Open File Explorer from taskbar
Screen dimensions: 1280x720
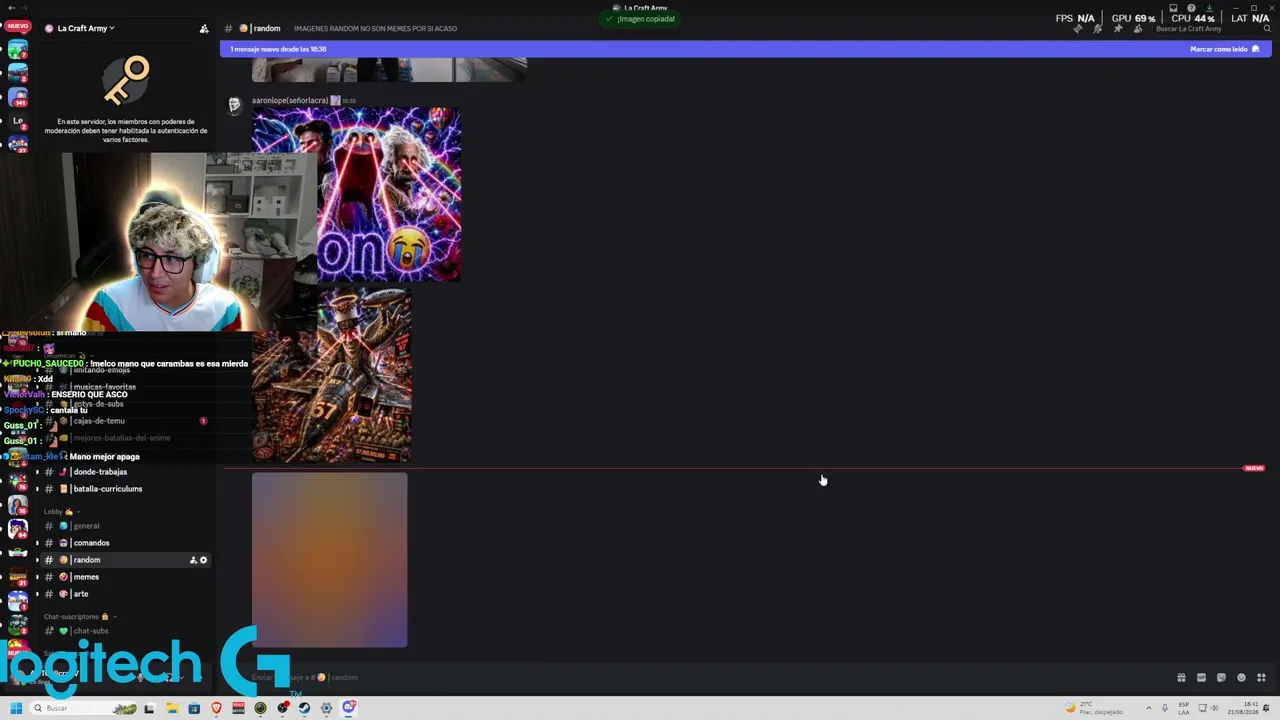click(172, 708)
